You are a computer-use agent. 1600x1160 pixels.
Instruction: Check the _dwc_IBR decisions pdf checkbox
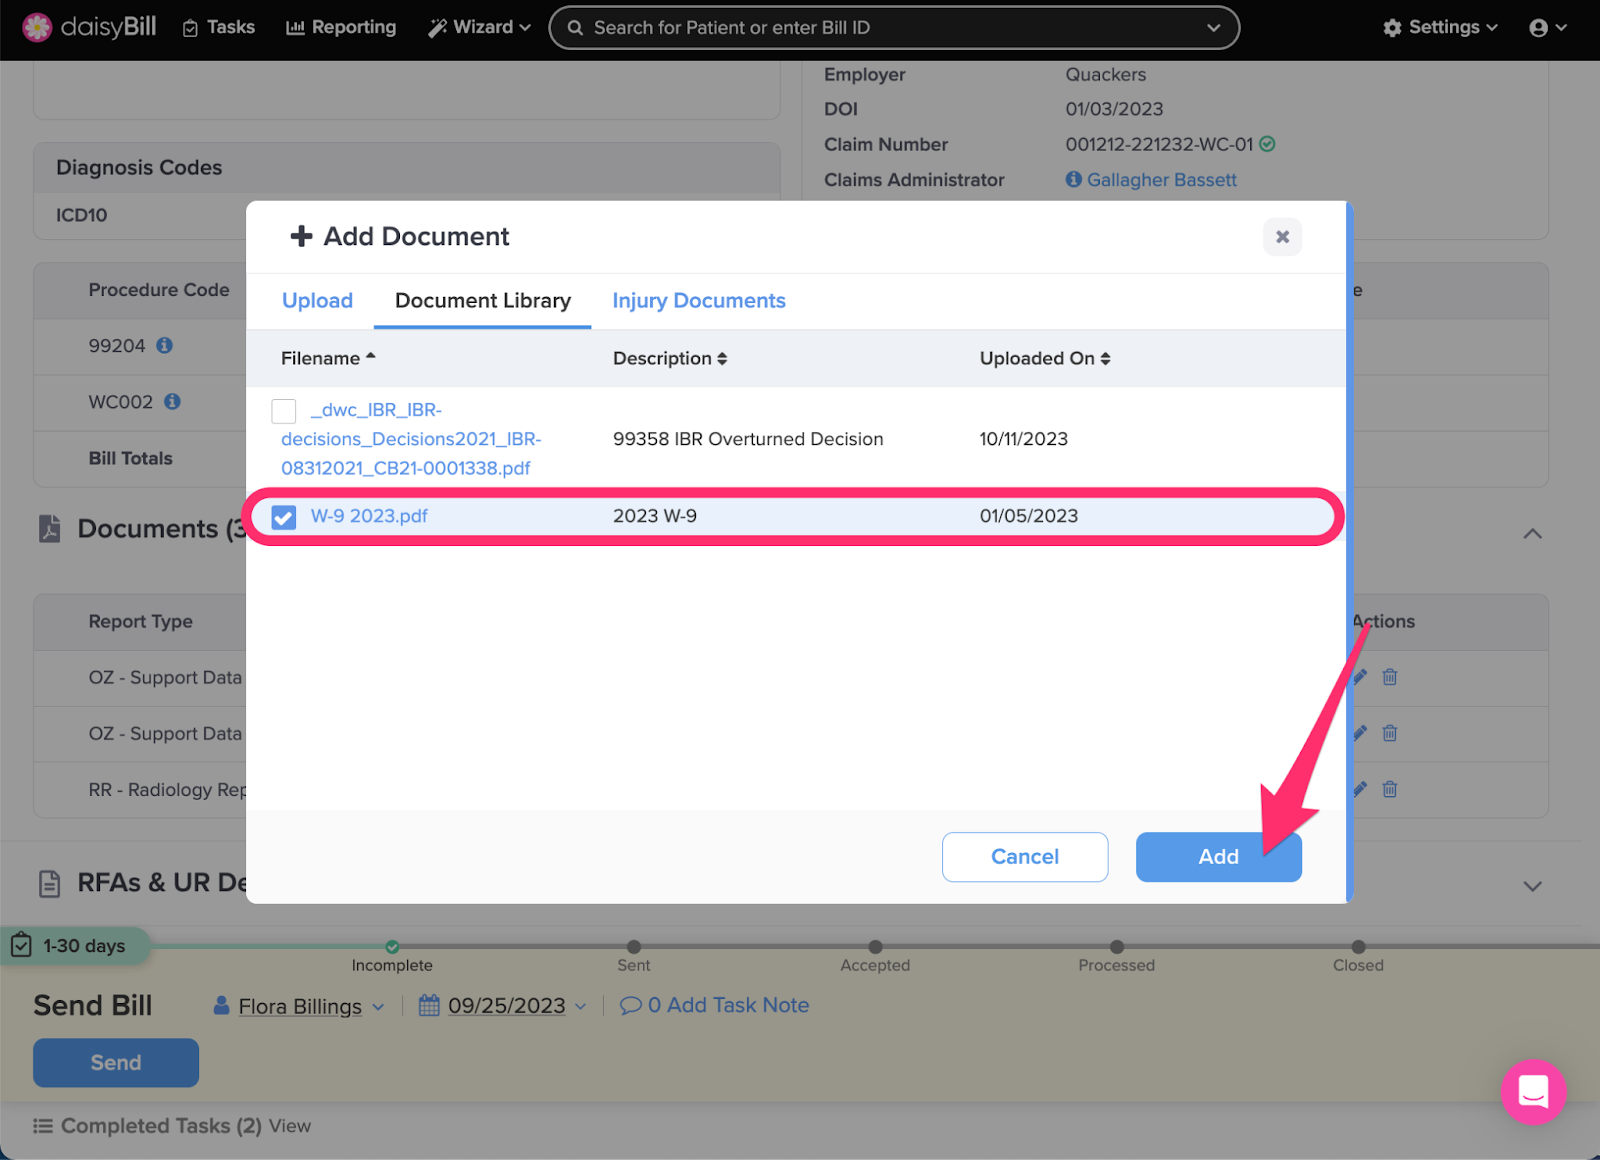tap(284, 411)
